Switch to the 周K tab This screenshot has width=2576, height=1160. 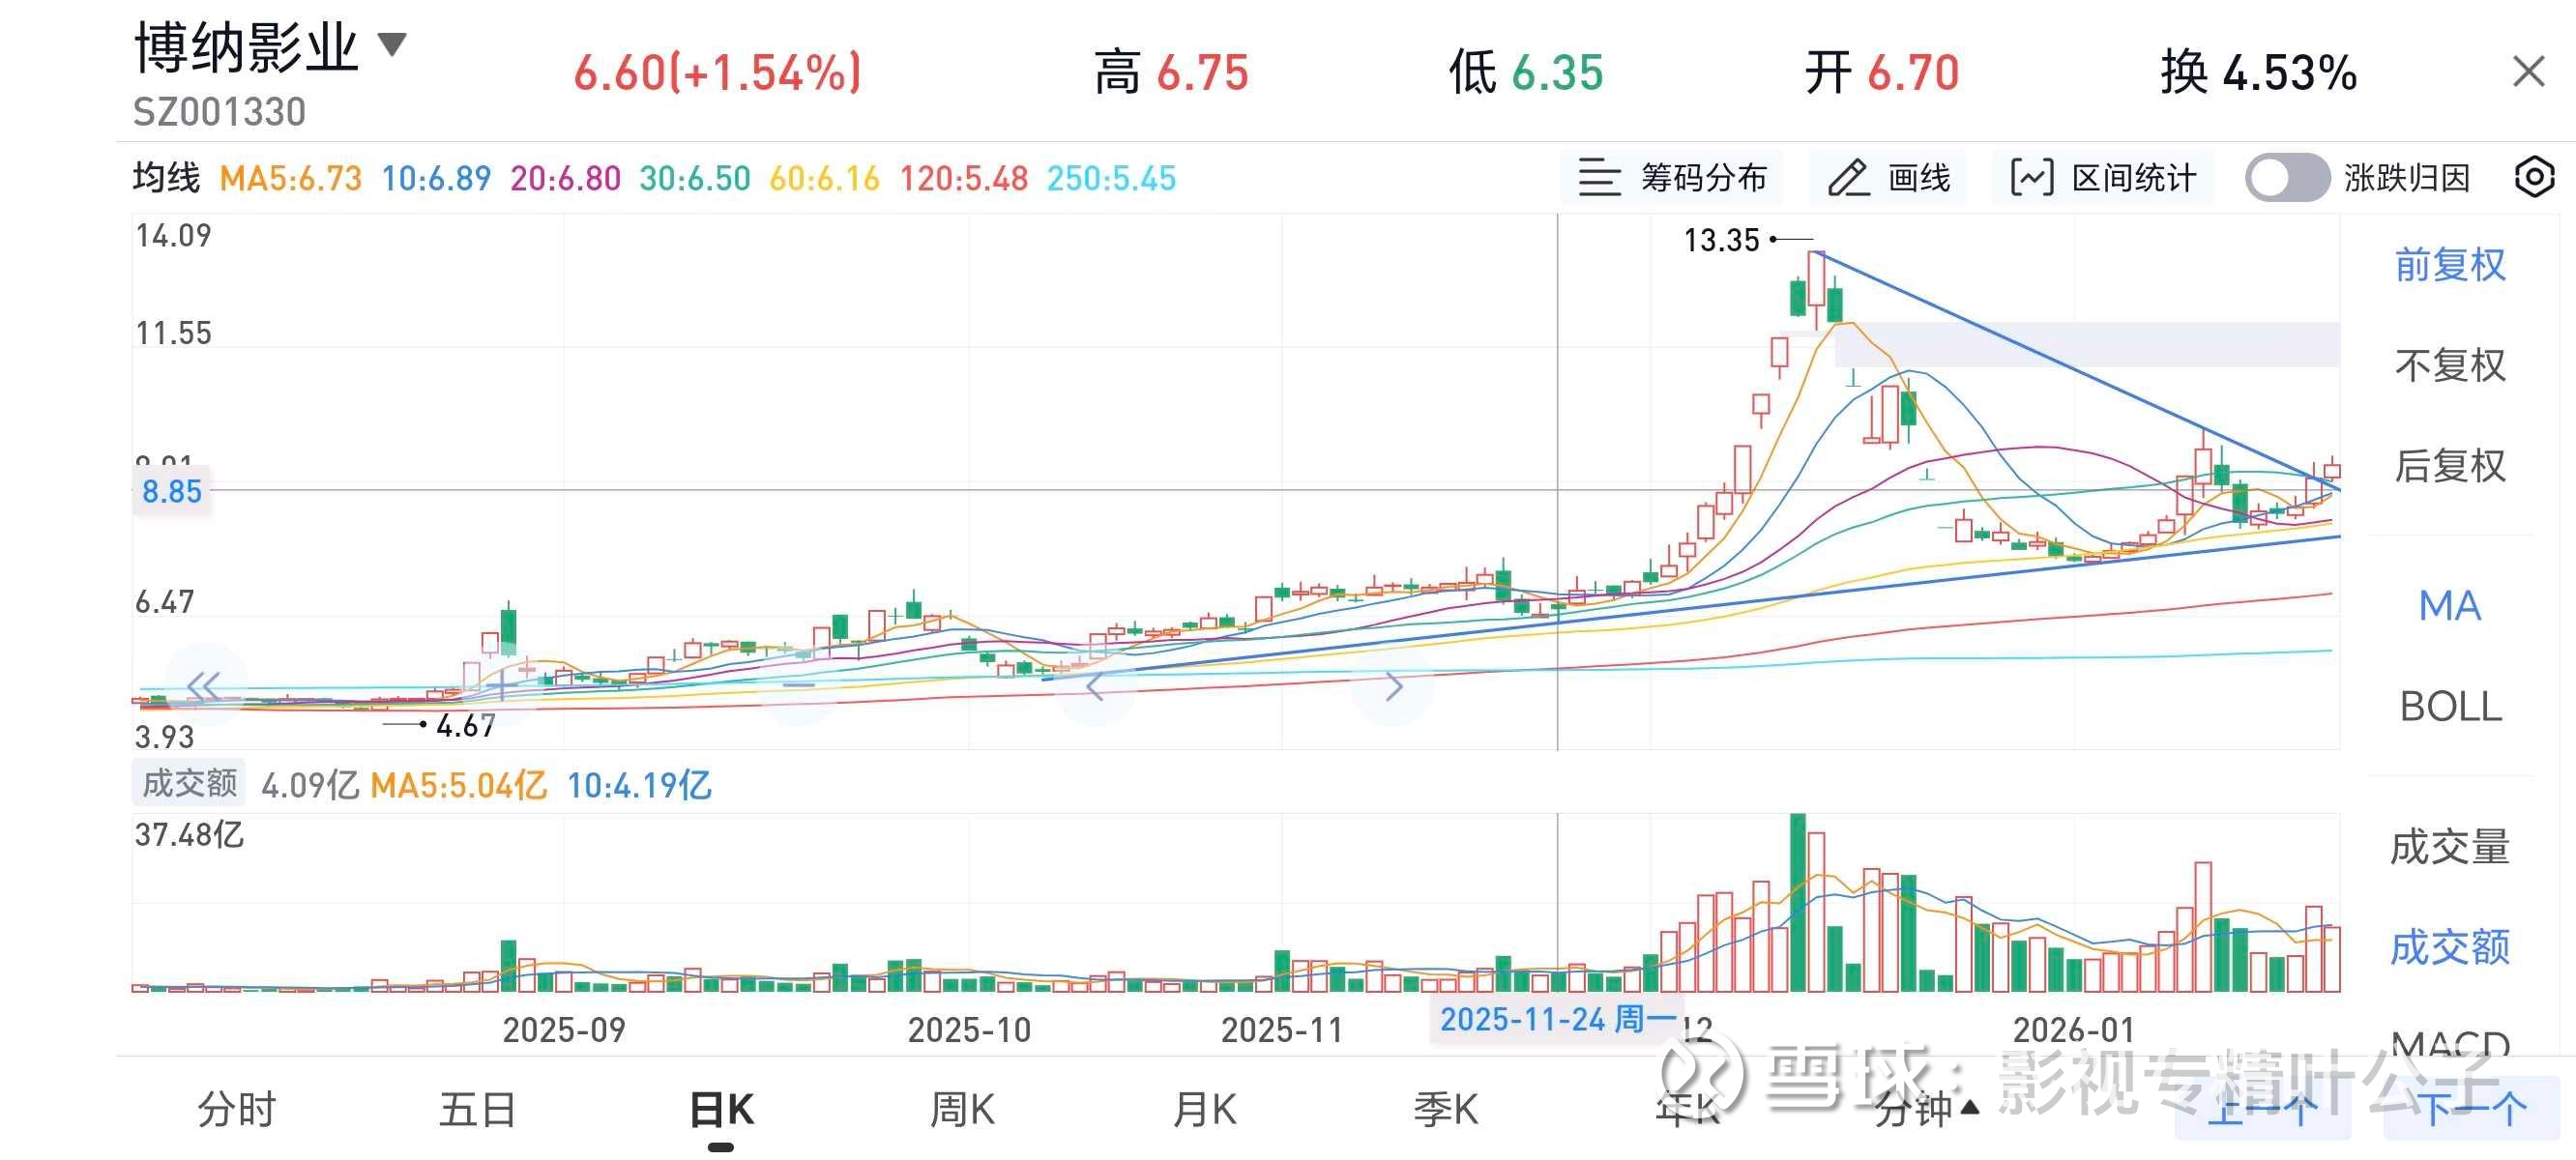click(961, 1109)
